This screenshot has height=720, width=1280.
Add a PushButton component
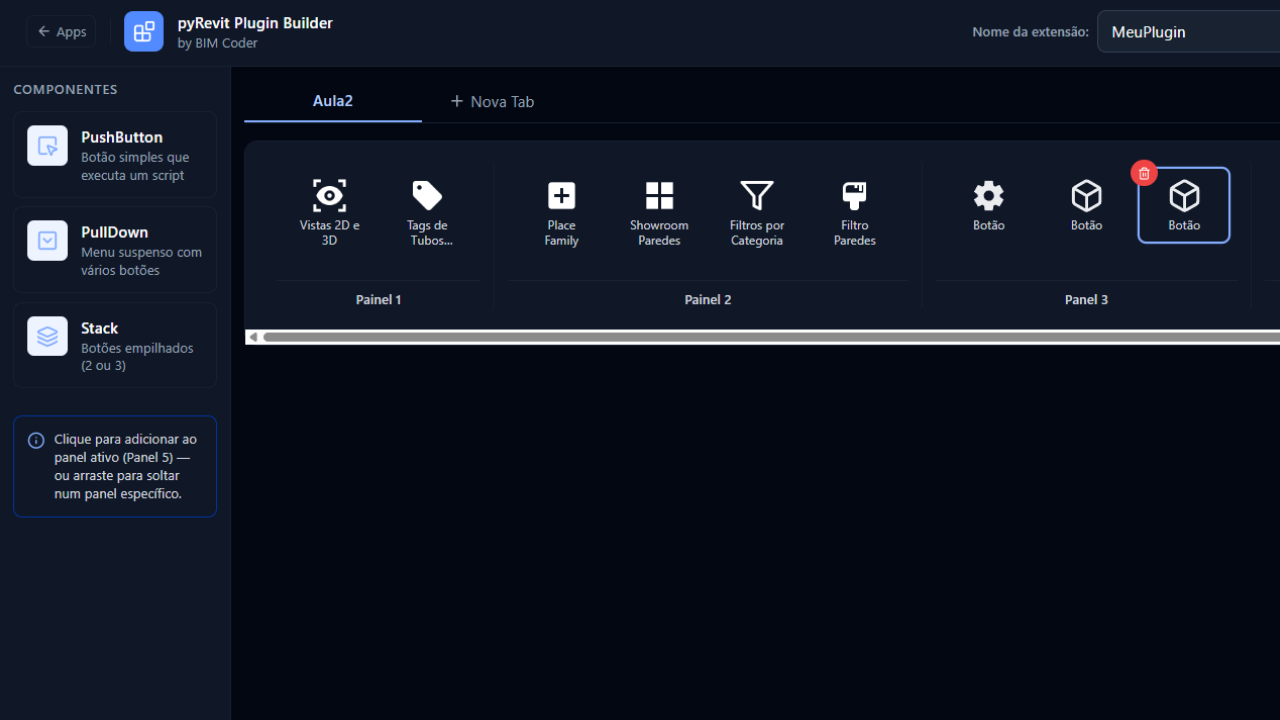tap(115, 155)
